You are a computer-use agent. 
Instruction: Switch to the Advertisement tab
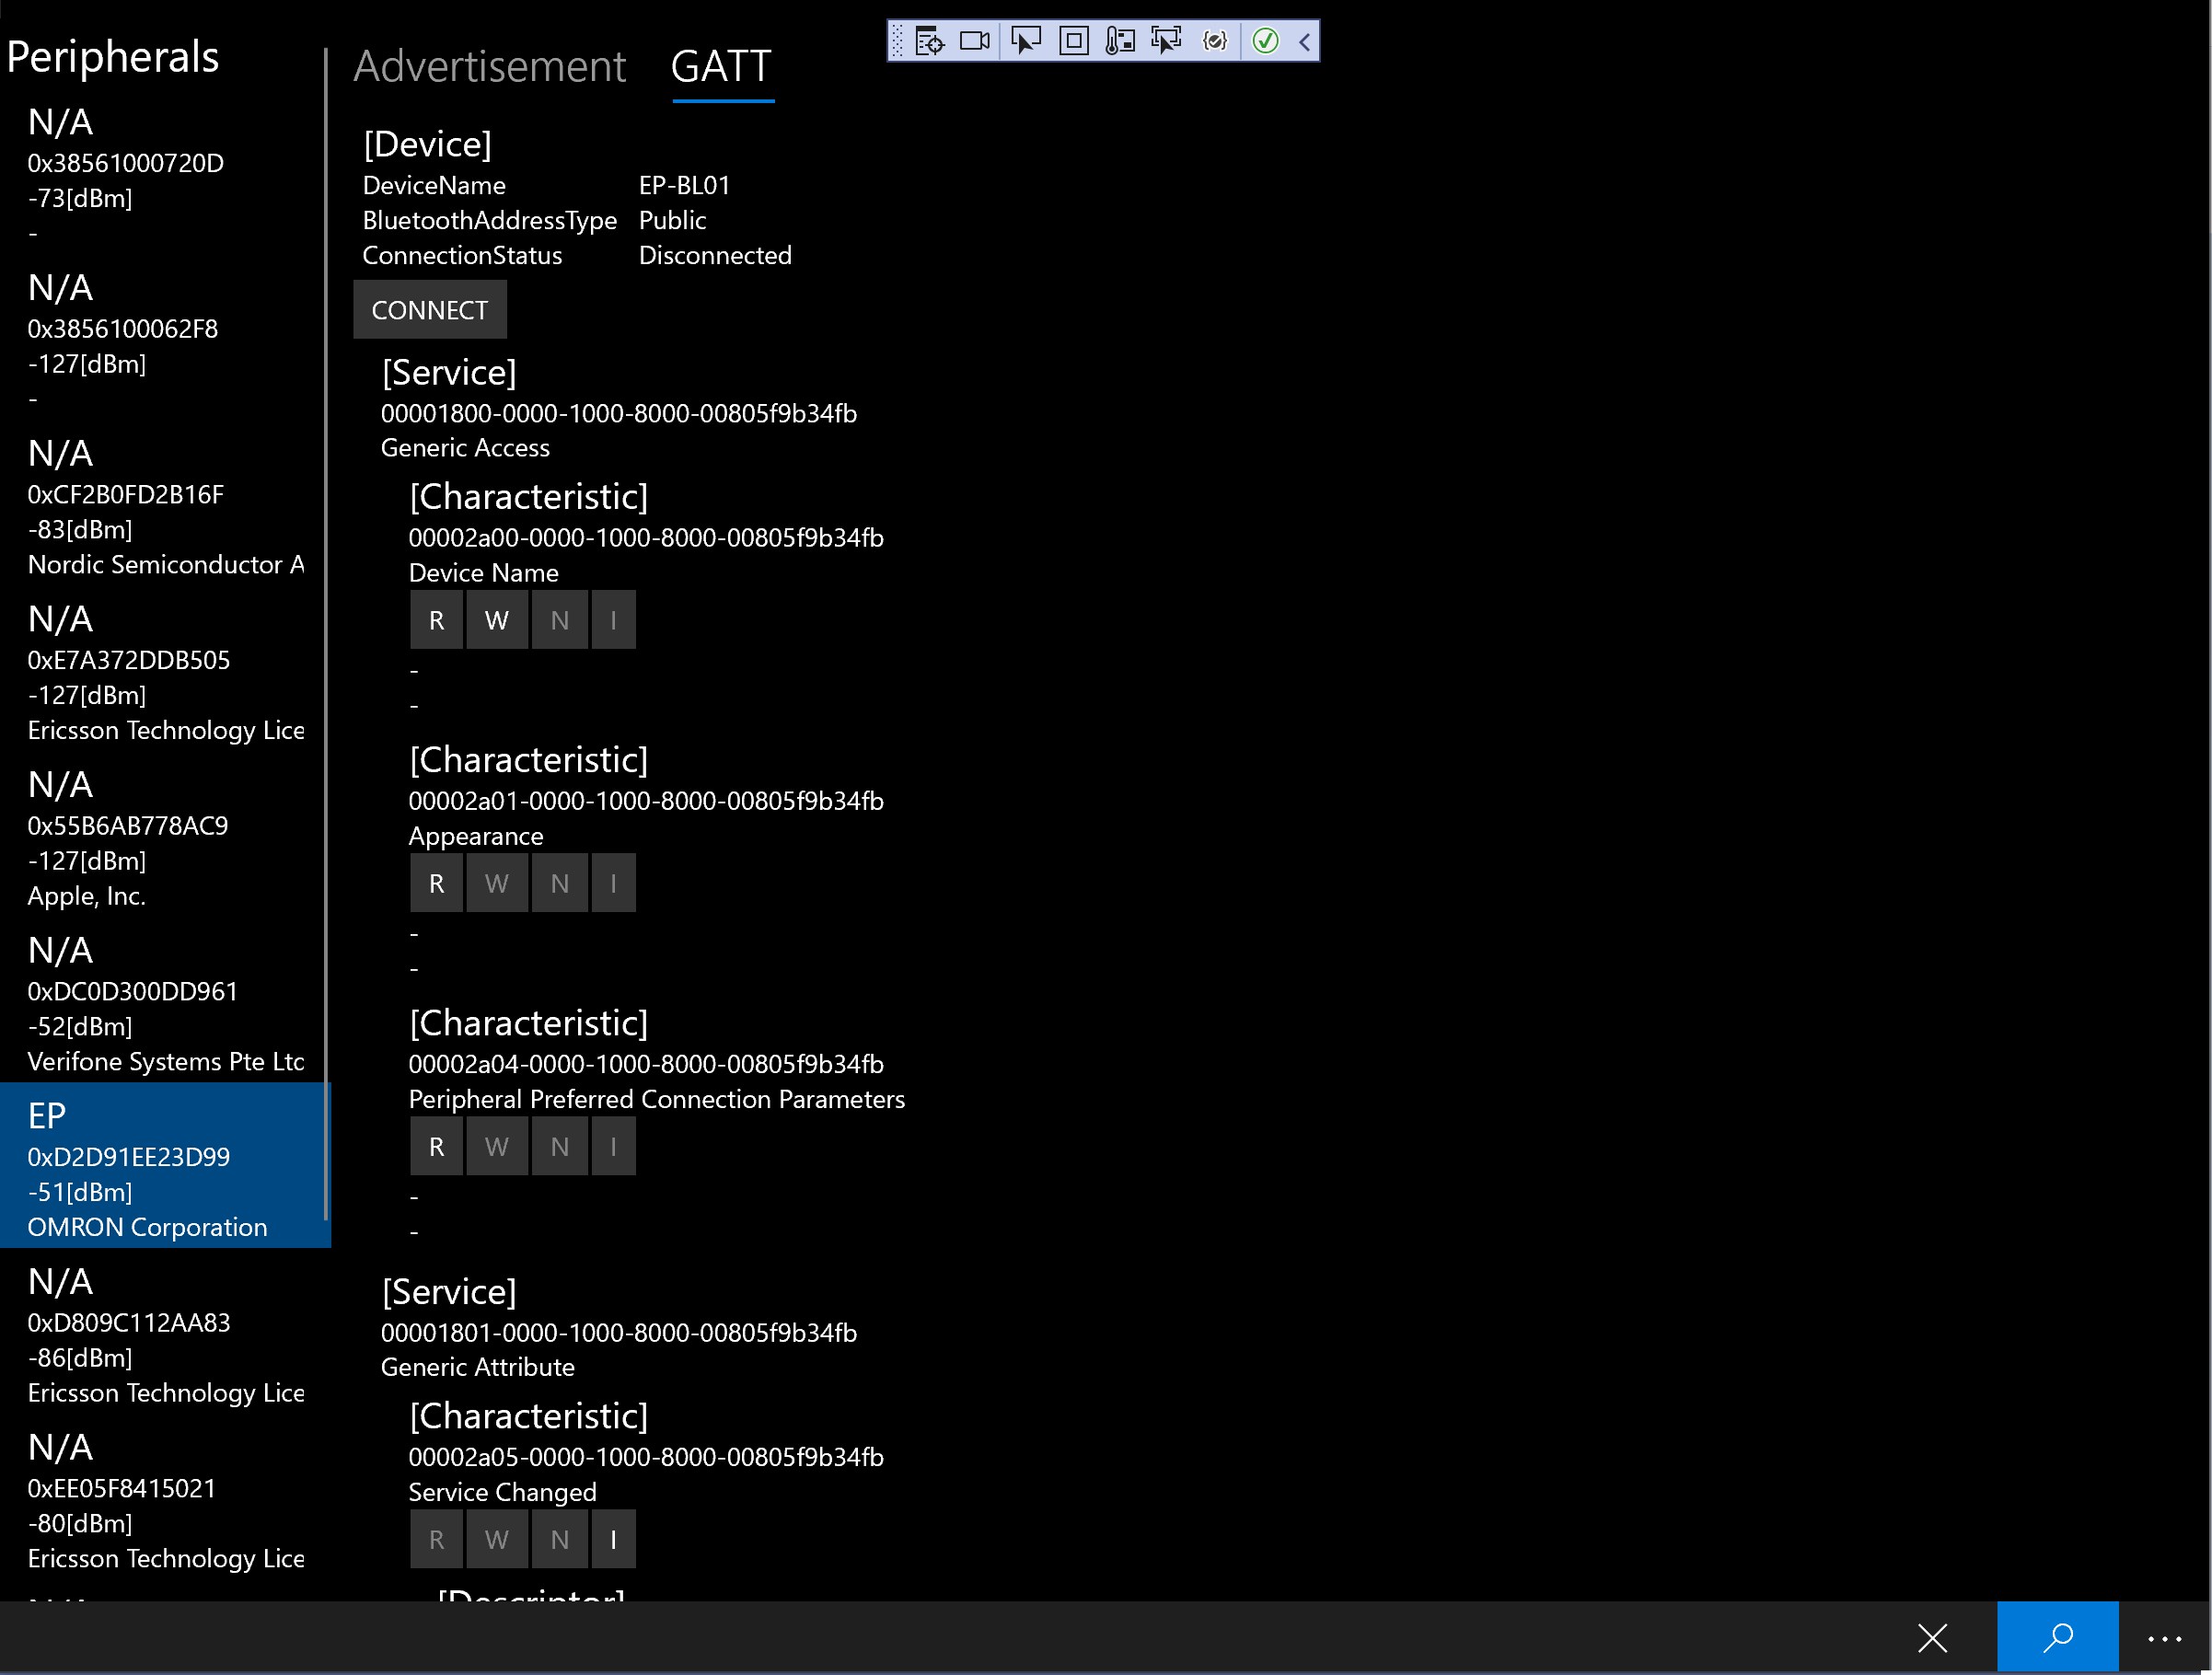(x=489, y=67)
